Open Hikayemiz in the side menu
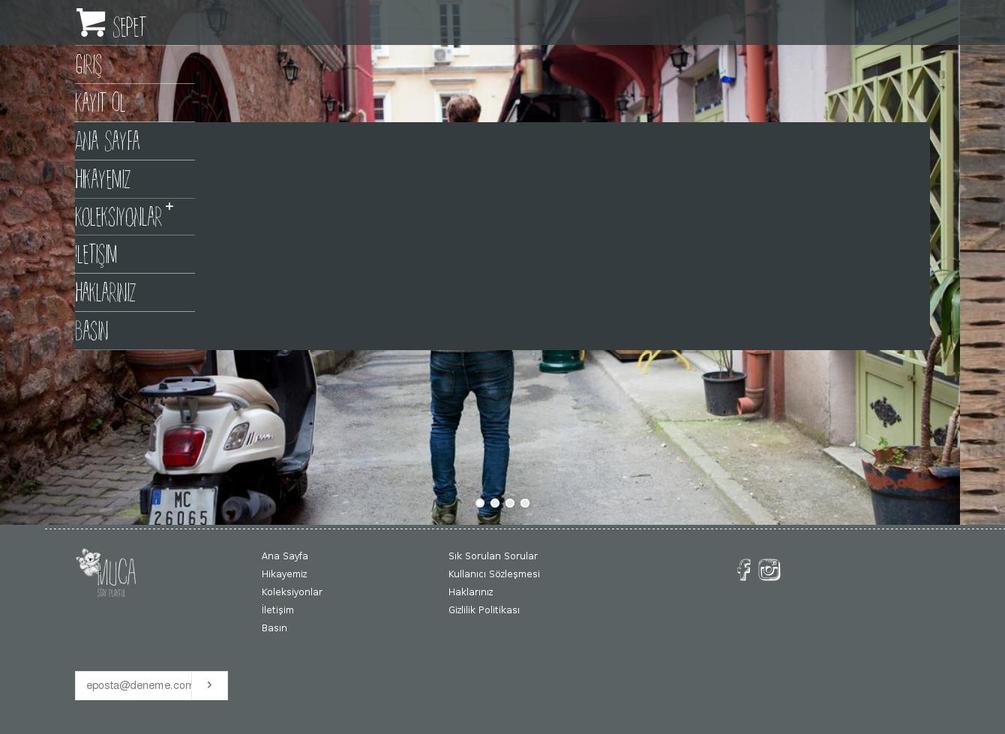The height and width of the screenshot is (734, 1005). (x=103, y=179)
